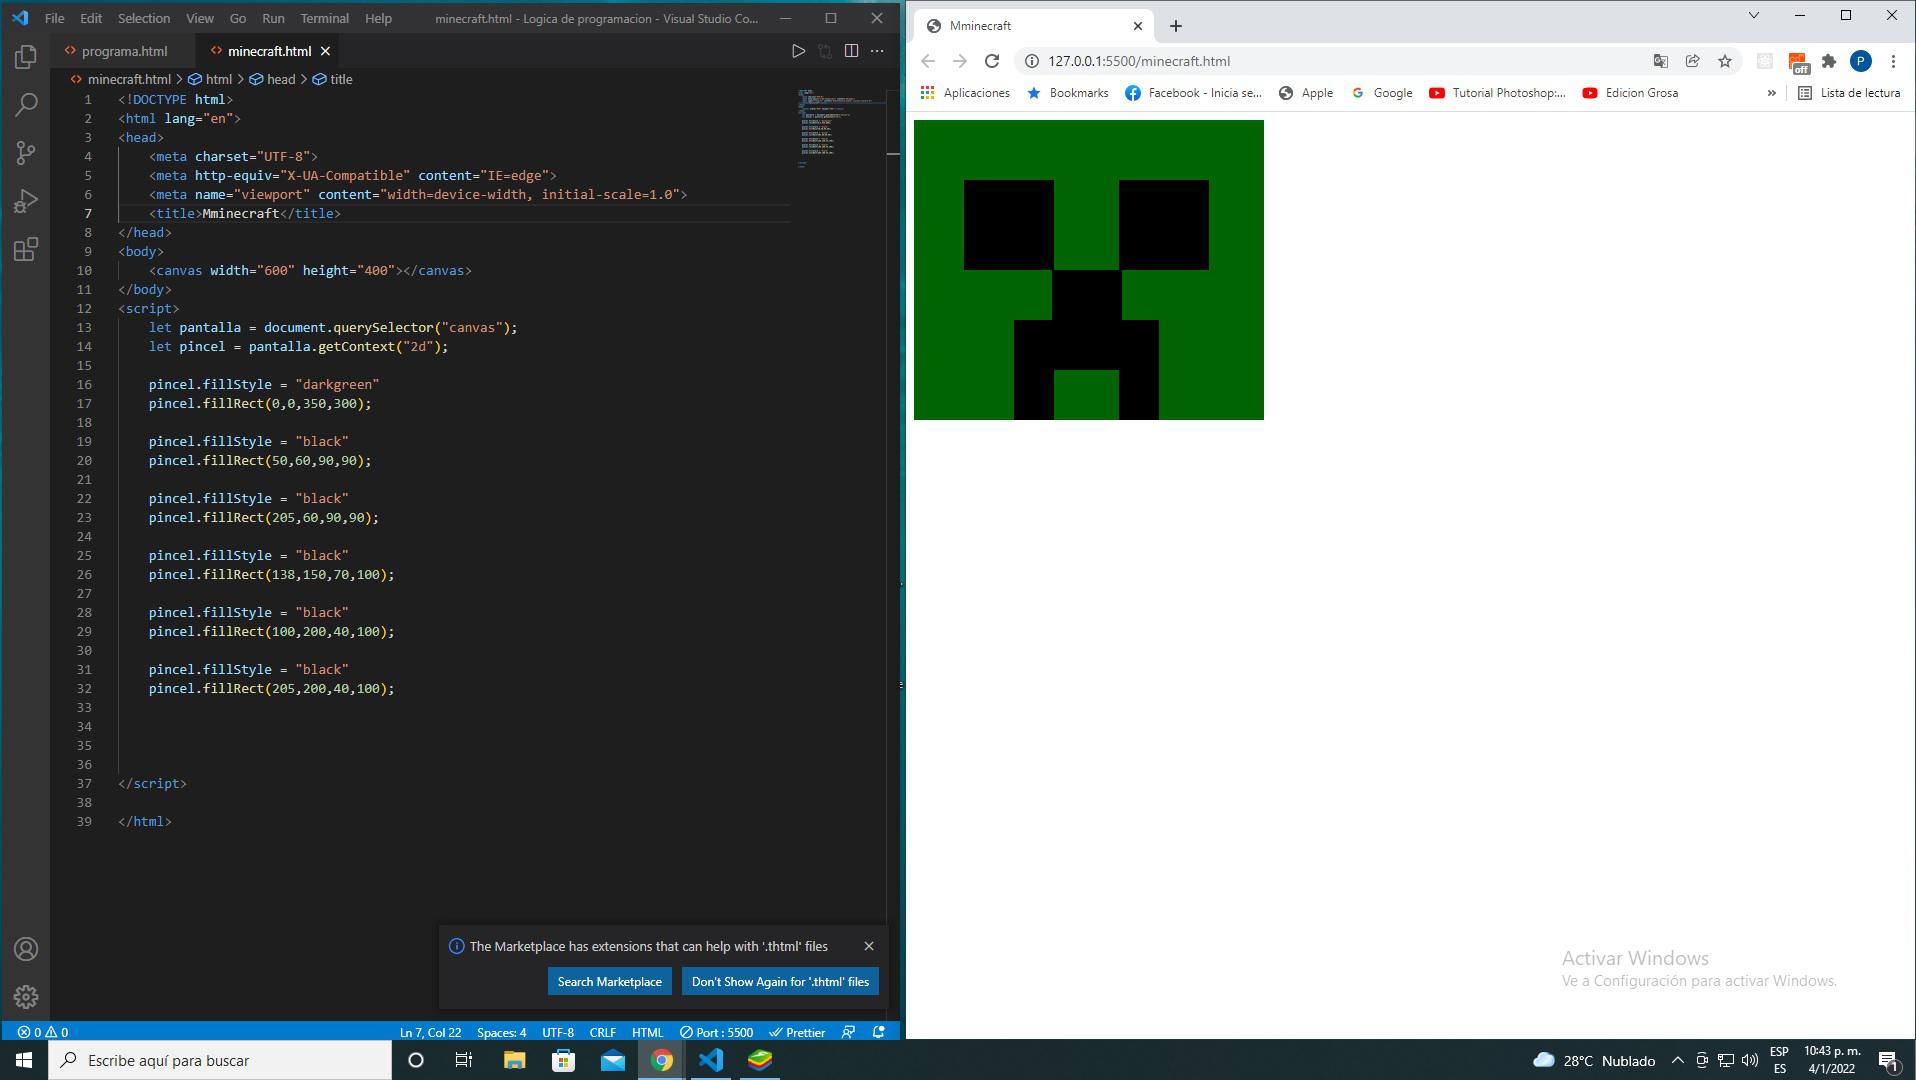
Task: Open the Bookmarks folder in bookmarks bar
Action: click(x=1068, y=93)
